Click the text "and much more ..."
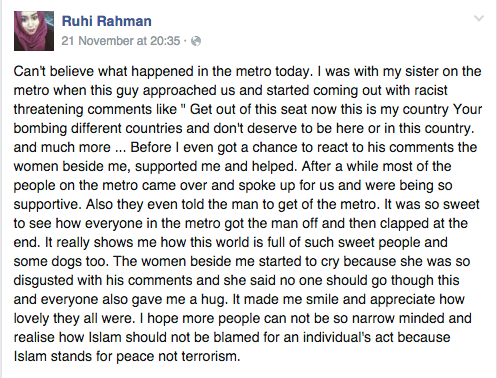 coord(70,147)
